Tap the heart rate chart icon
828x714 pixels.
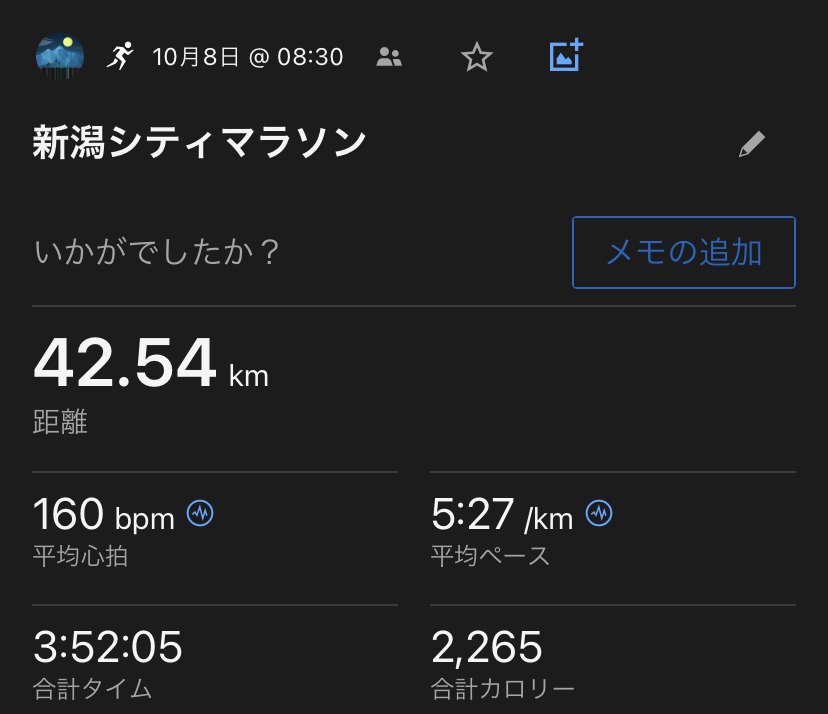[200, 514]
